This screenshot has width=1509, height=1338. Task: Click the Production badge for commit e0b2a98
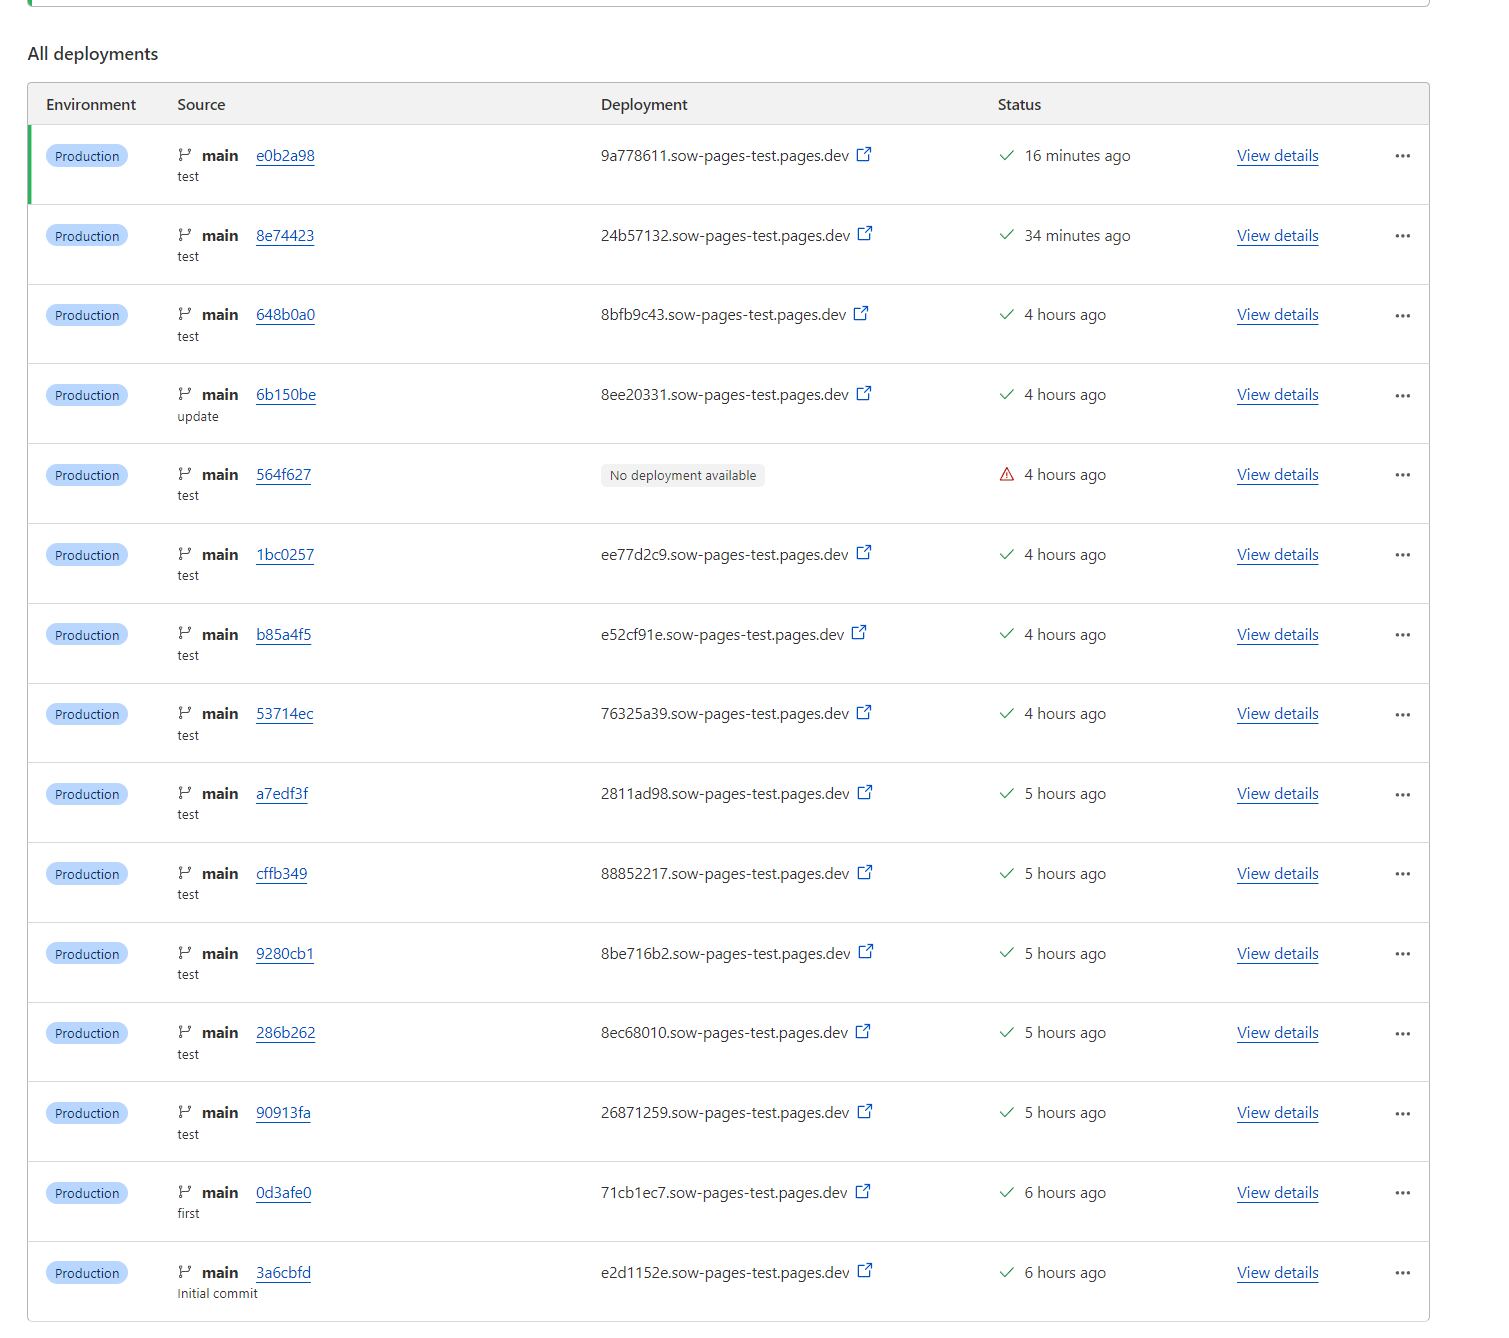(87, 156)
